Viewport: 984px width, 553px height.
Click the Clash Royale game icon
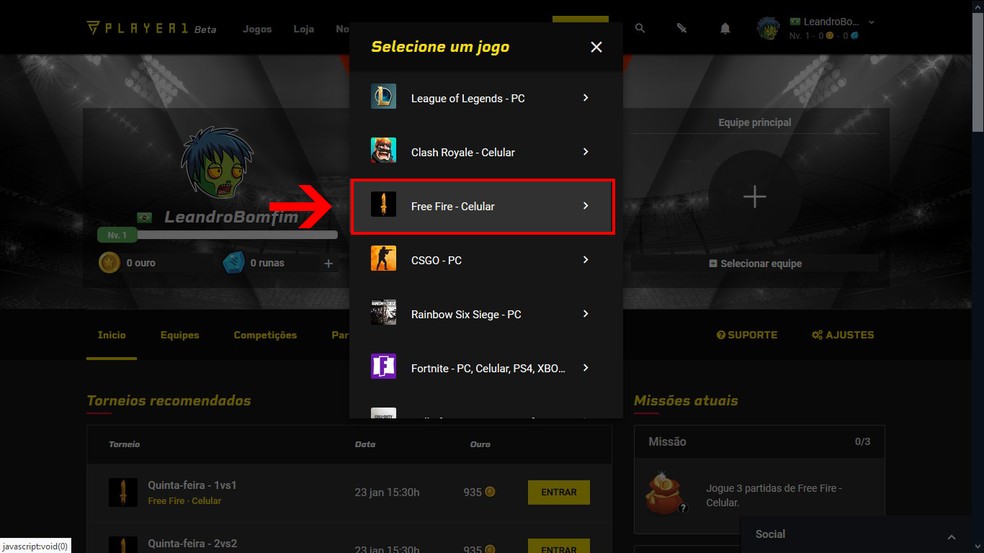383,151
